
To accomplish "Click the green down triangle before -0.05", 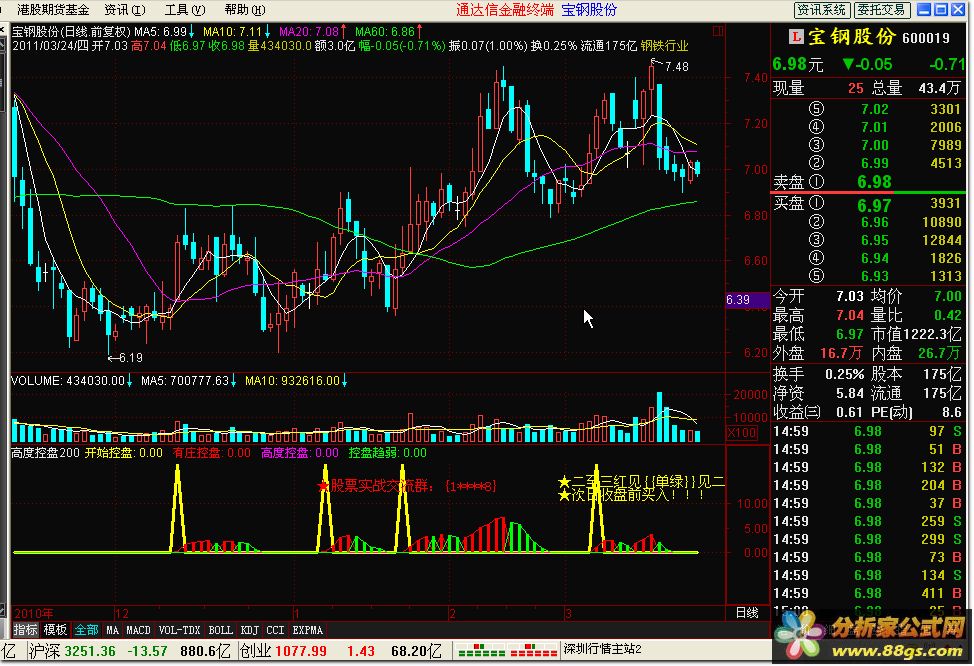I will pyautogui.click(x=849, y=64).
